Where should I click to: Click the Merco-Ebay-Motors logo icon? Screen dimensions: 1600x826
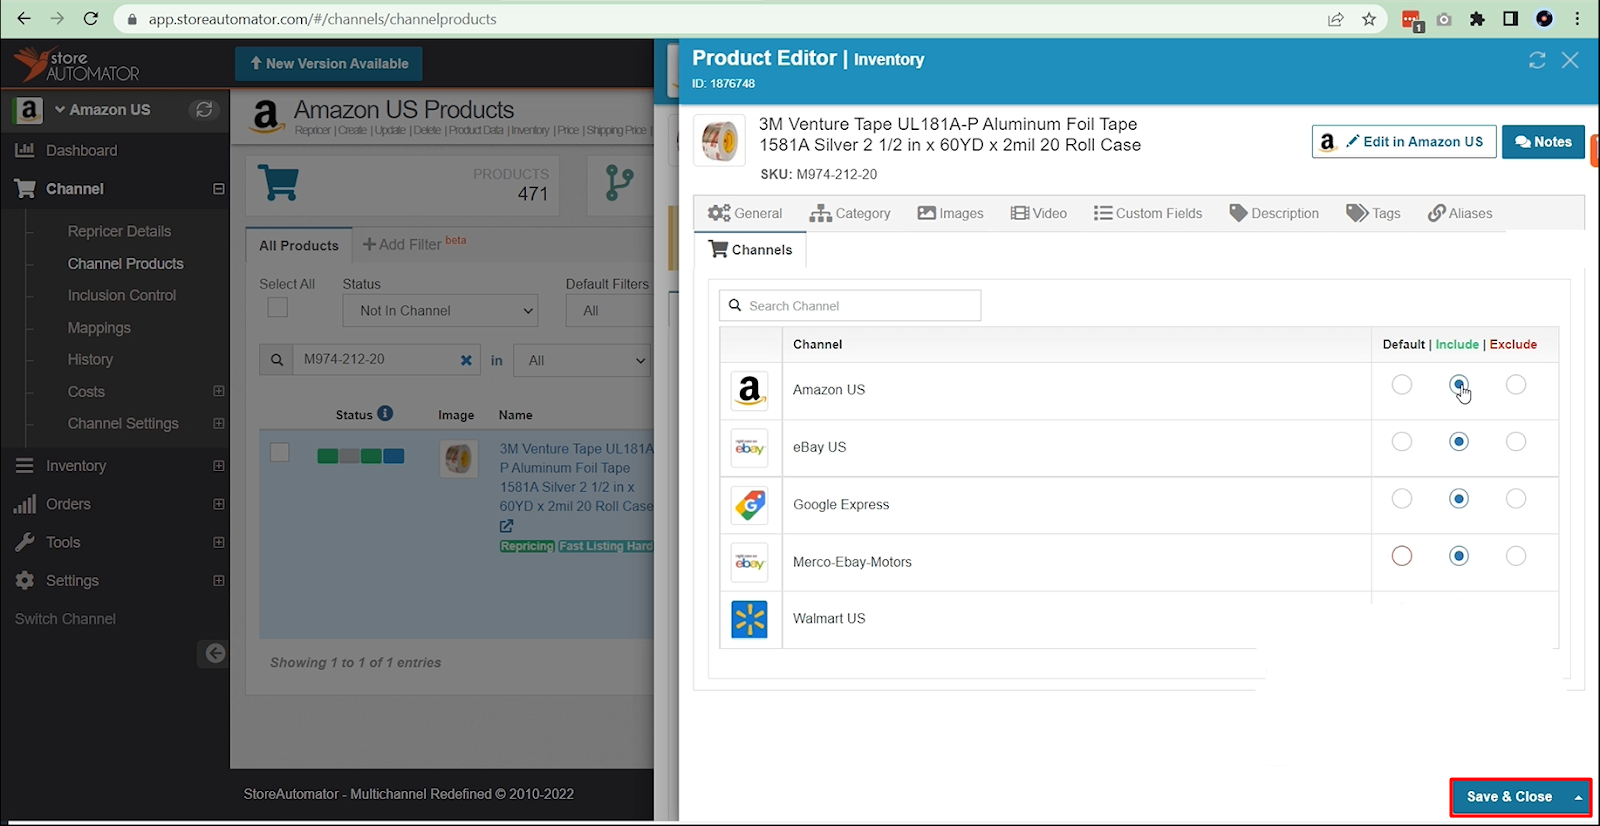click(x=749, y=562)
